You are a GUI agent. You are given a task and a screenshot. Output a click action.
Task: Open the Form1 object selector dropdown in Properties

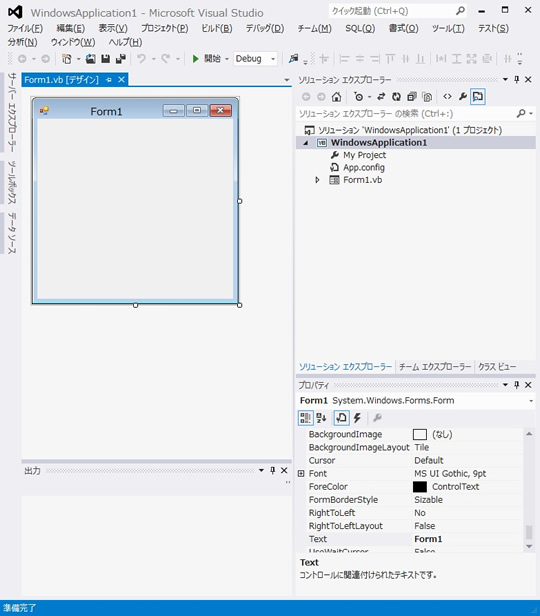click(x=531, y=401)
